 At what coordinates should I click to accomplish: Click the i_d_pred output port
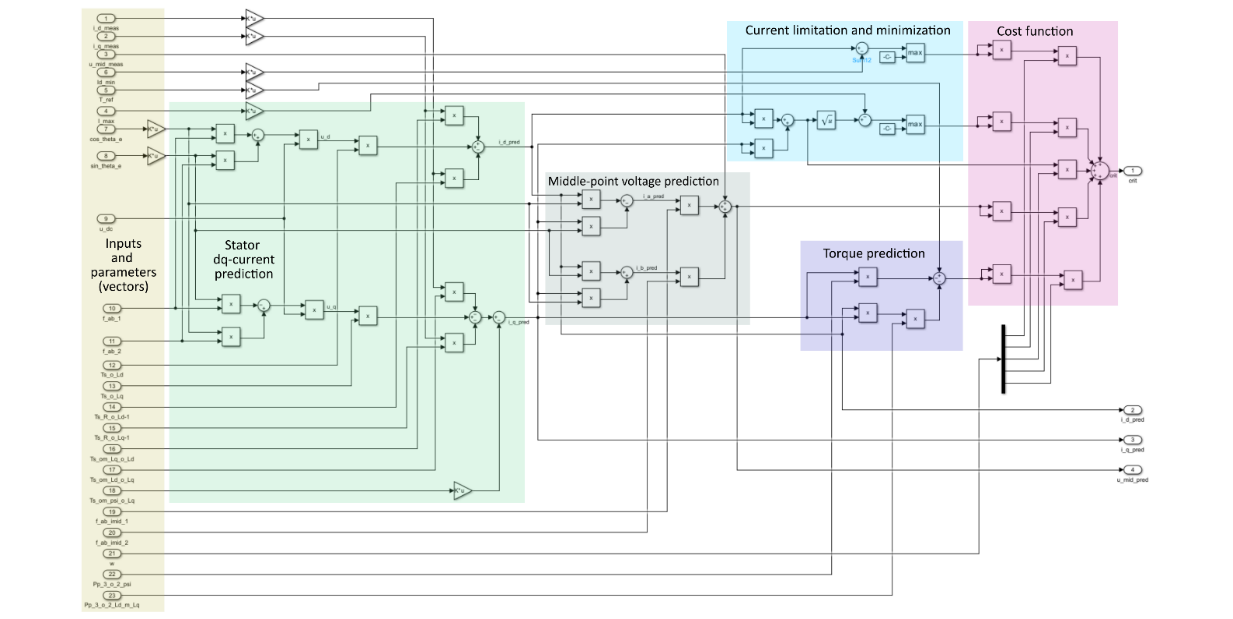(x=1133, y=410)
